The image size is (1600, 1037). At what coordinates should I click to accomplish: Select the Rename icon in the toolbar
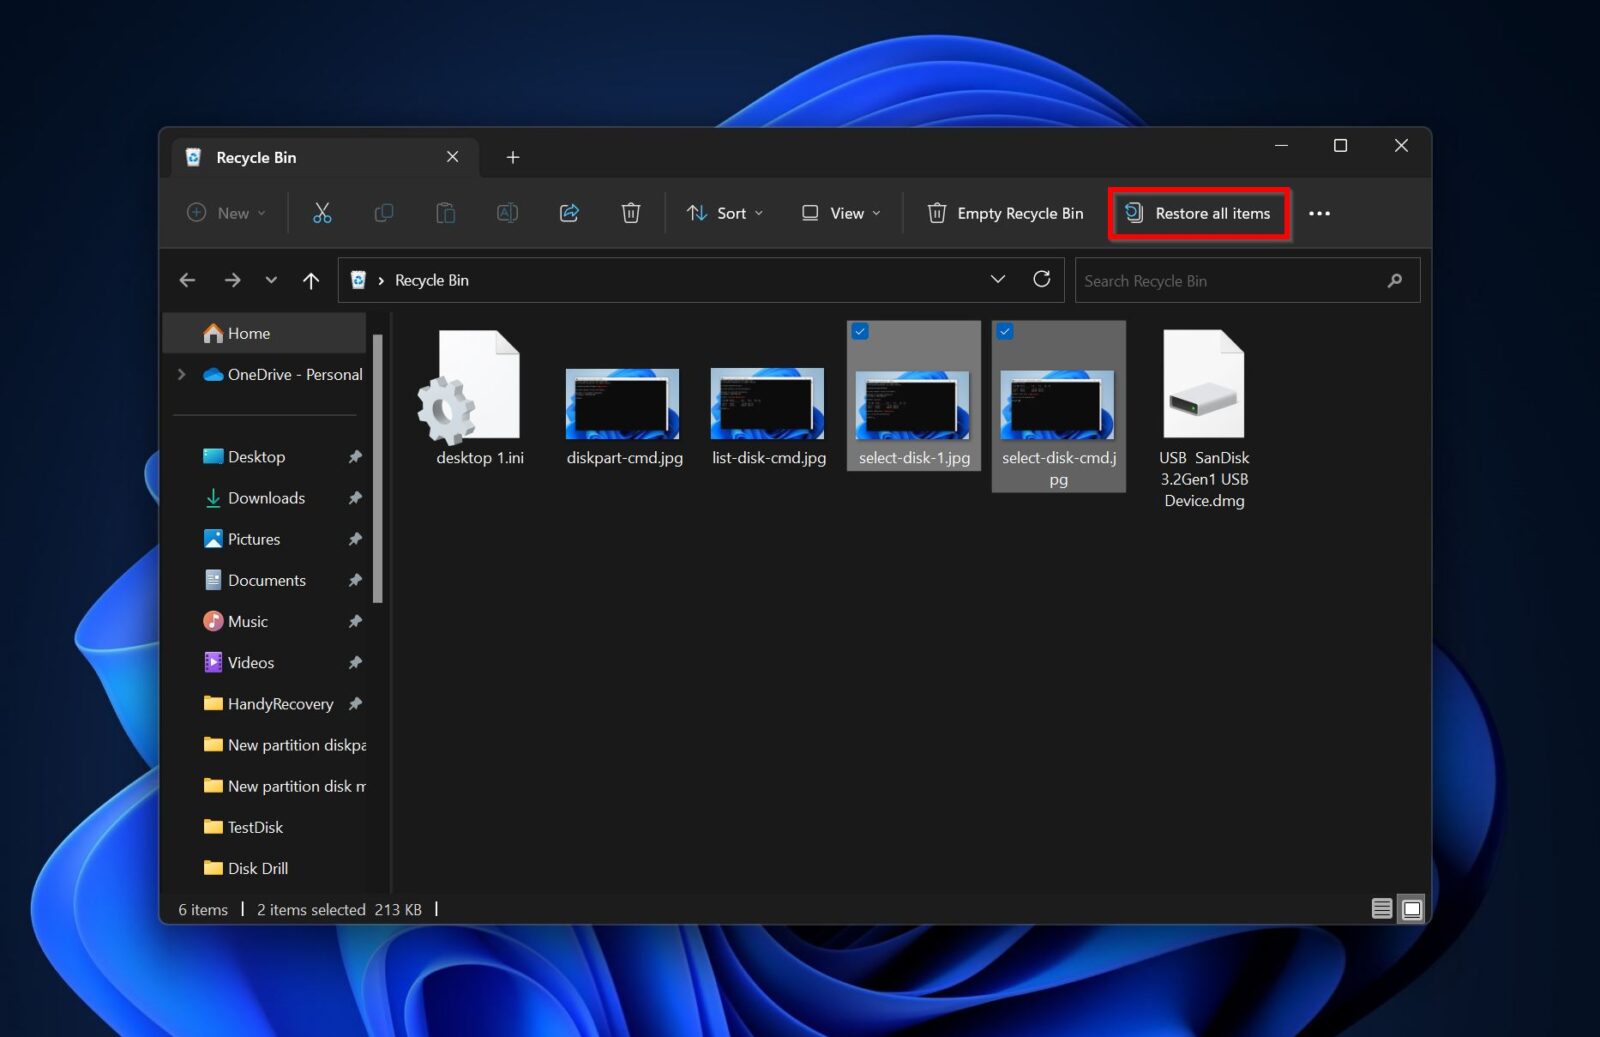[x=507, y=213]
